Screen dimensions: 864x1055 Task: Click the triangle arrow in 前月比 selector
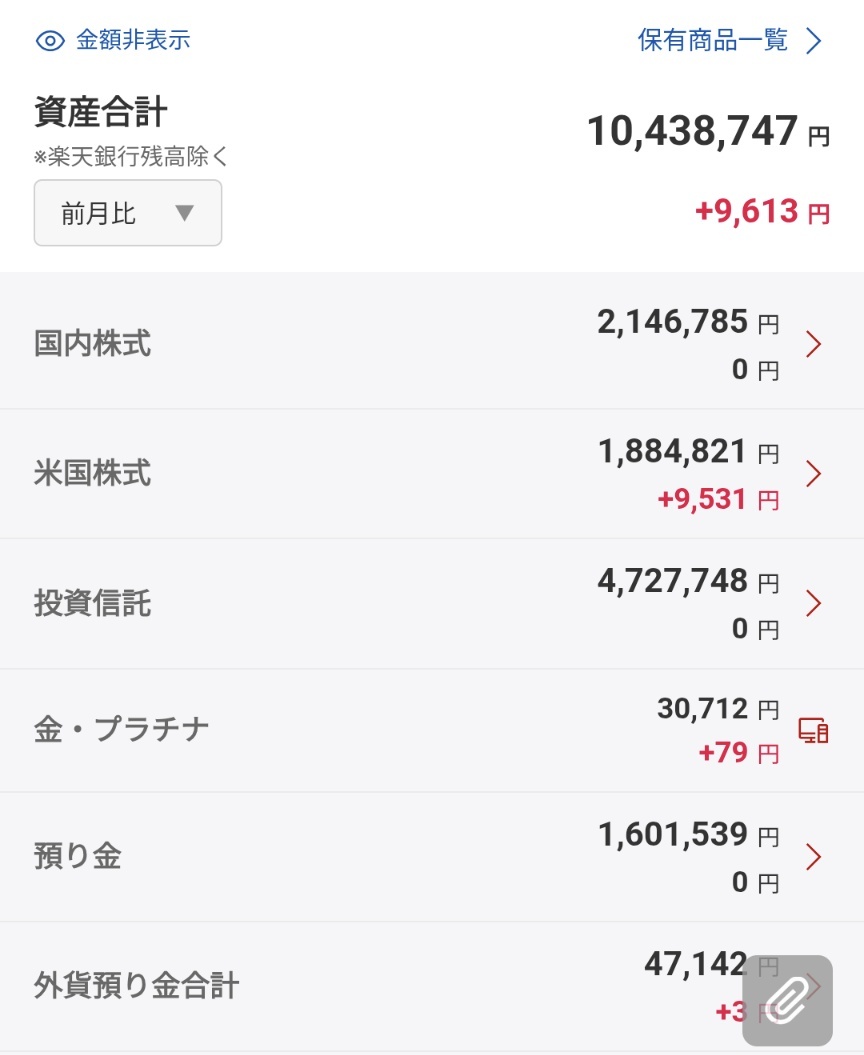184,213
